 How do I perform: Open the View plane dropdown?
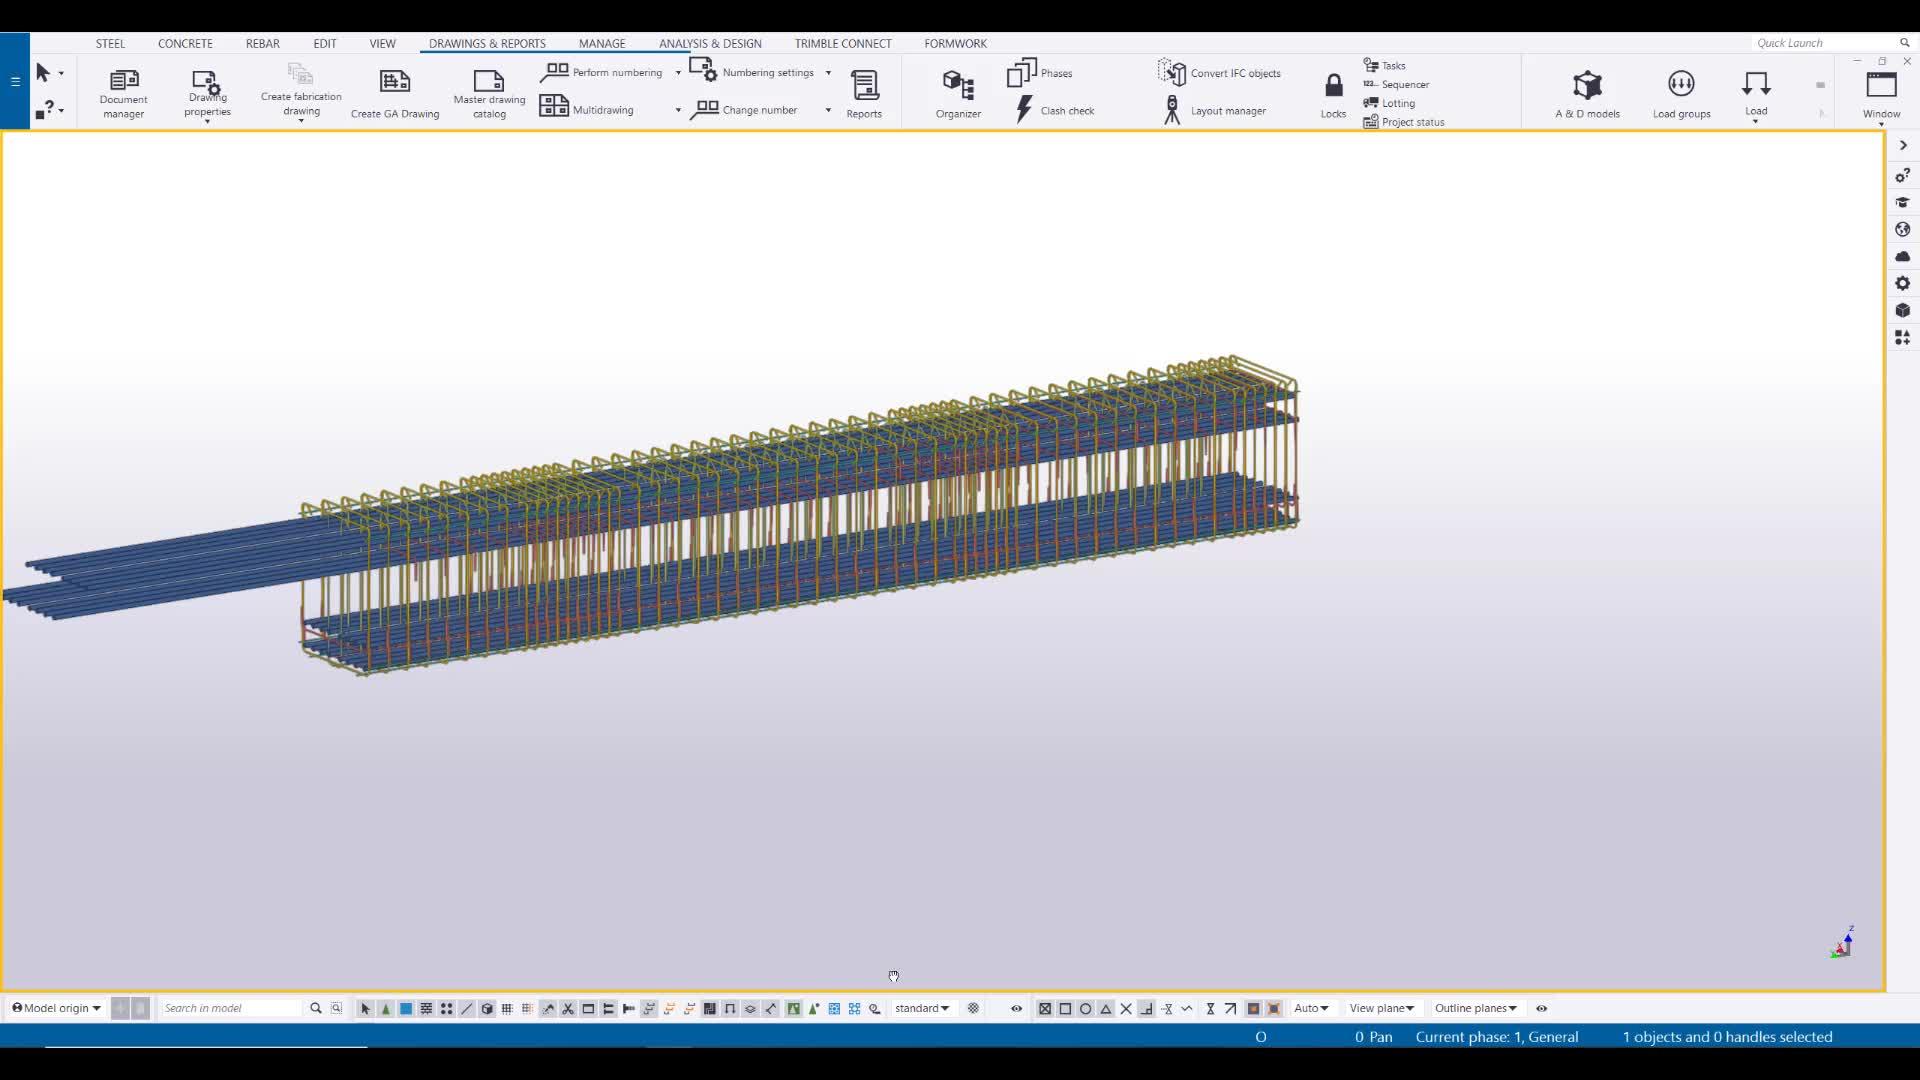[x=1381, y=1009]
